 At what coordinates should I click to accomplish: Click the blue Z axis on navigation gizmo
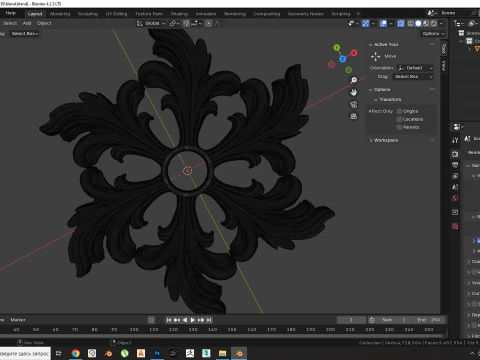tap(343, 59)
